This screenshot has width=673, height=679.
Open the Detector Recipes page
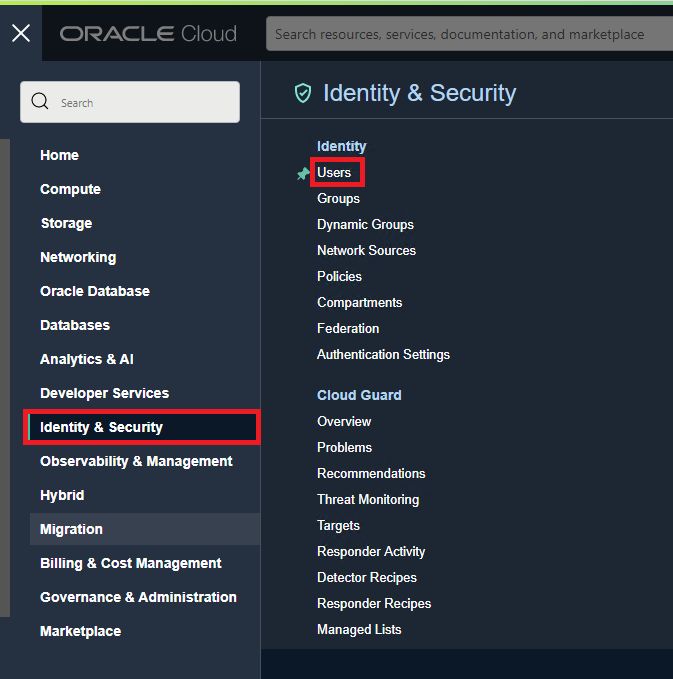367,578
